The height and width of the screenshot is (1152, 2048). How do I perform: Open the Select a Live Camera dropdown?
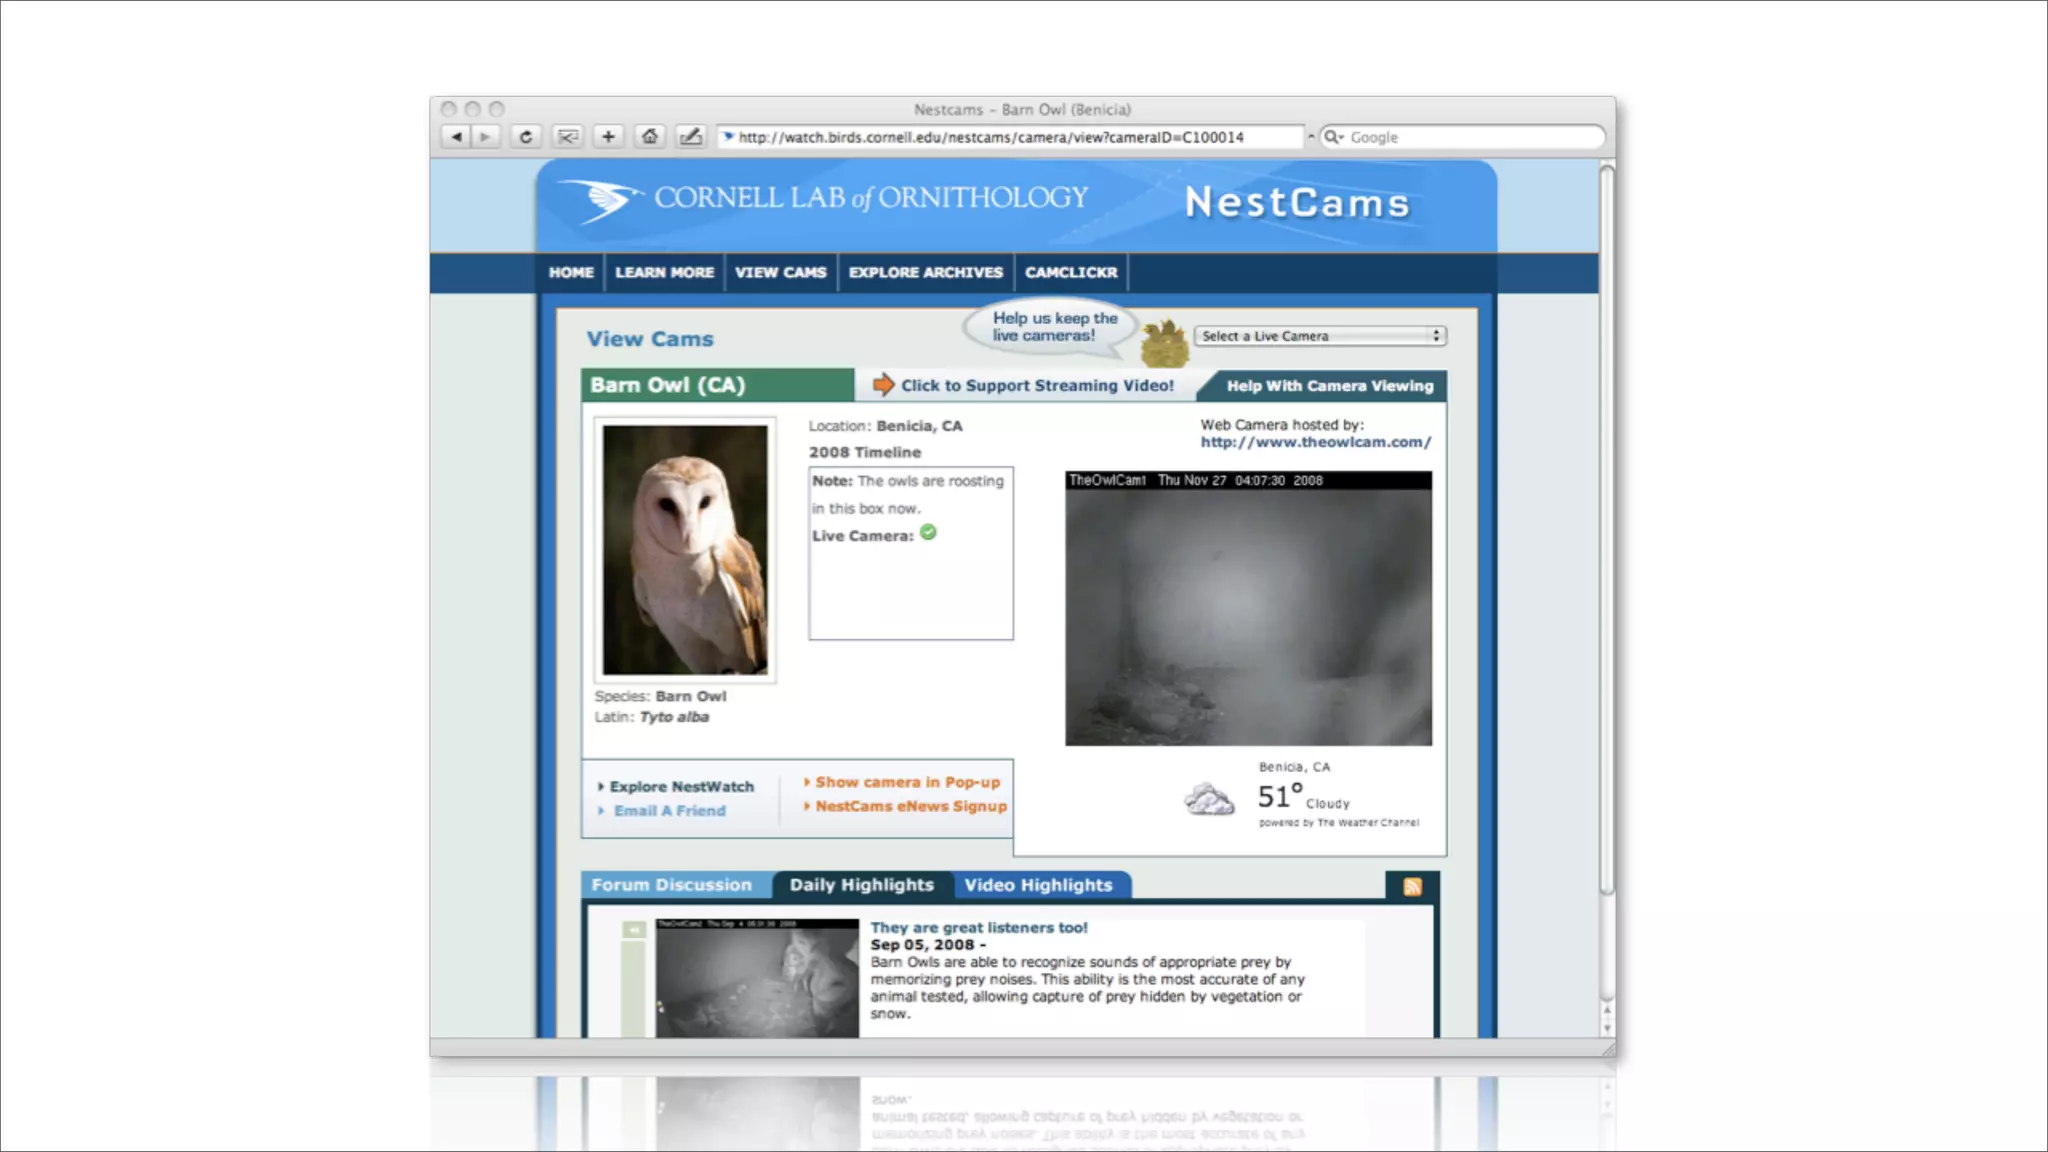pyautogui.click(x=1320, y=336)
